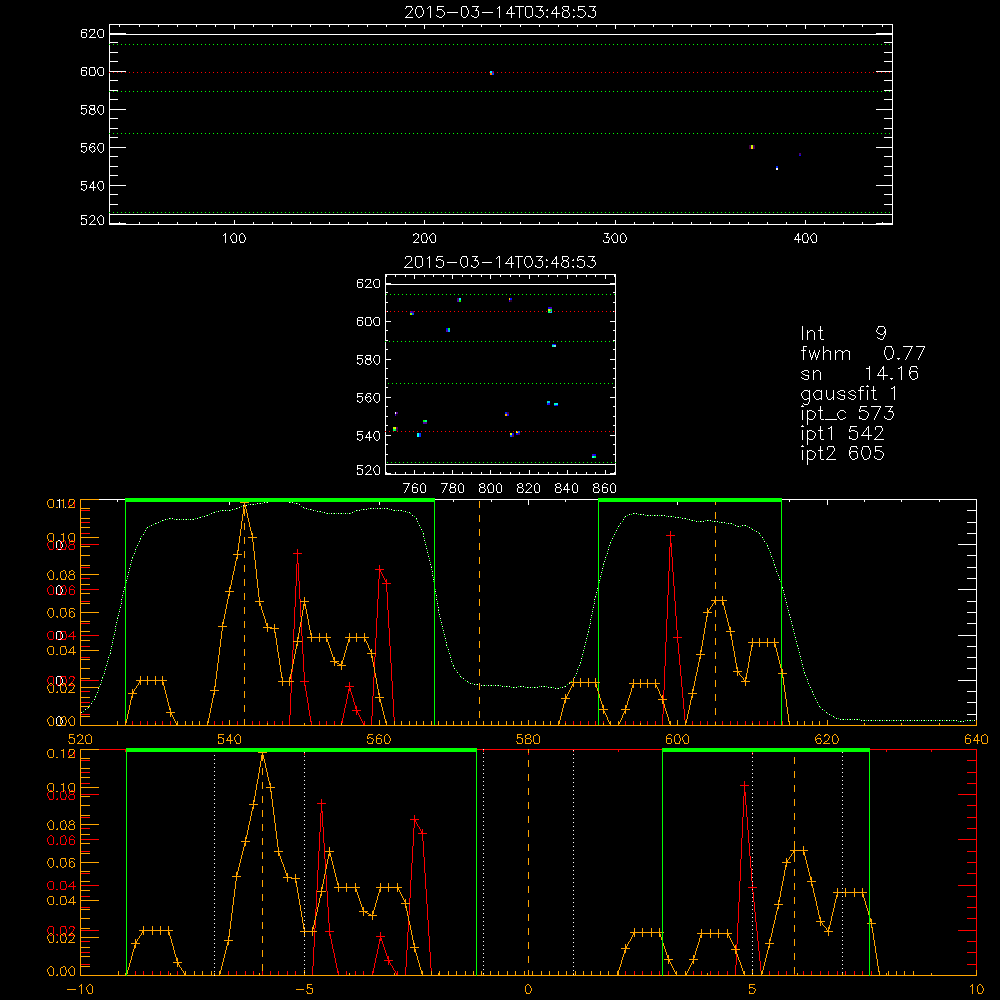This screenshot has height=1000, width=1000.
Task: Click top plot's faint rightmost data point
Action: [800, 154]
